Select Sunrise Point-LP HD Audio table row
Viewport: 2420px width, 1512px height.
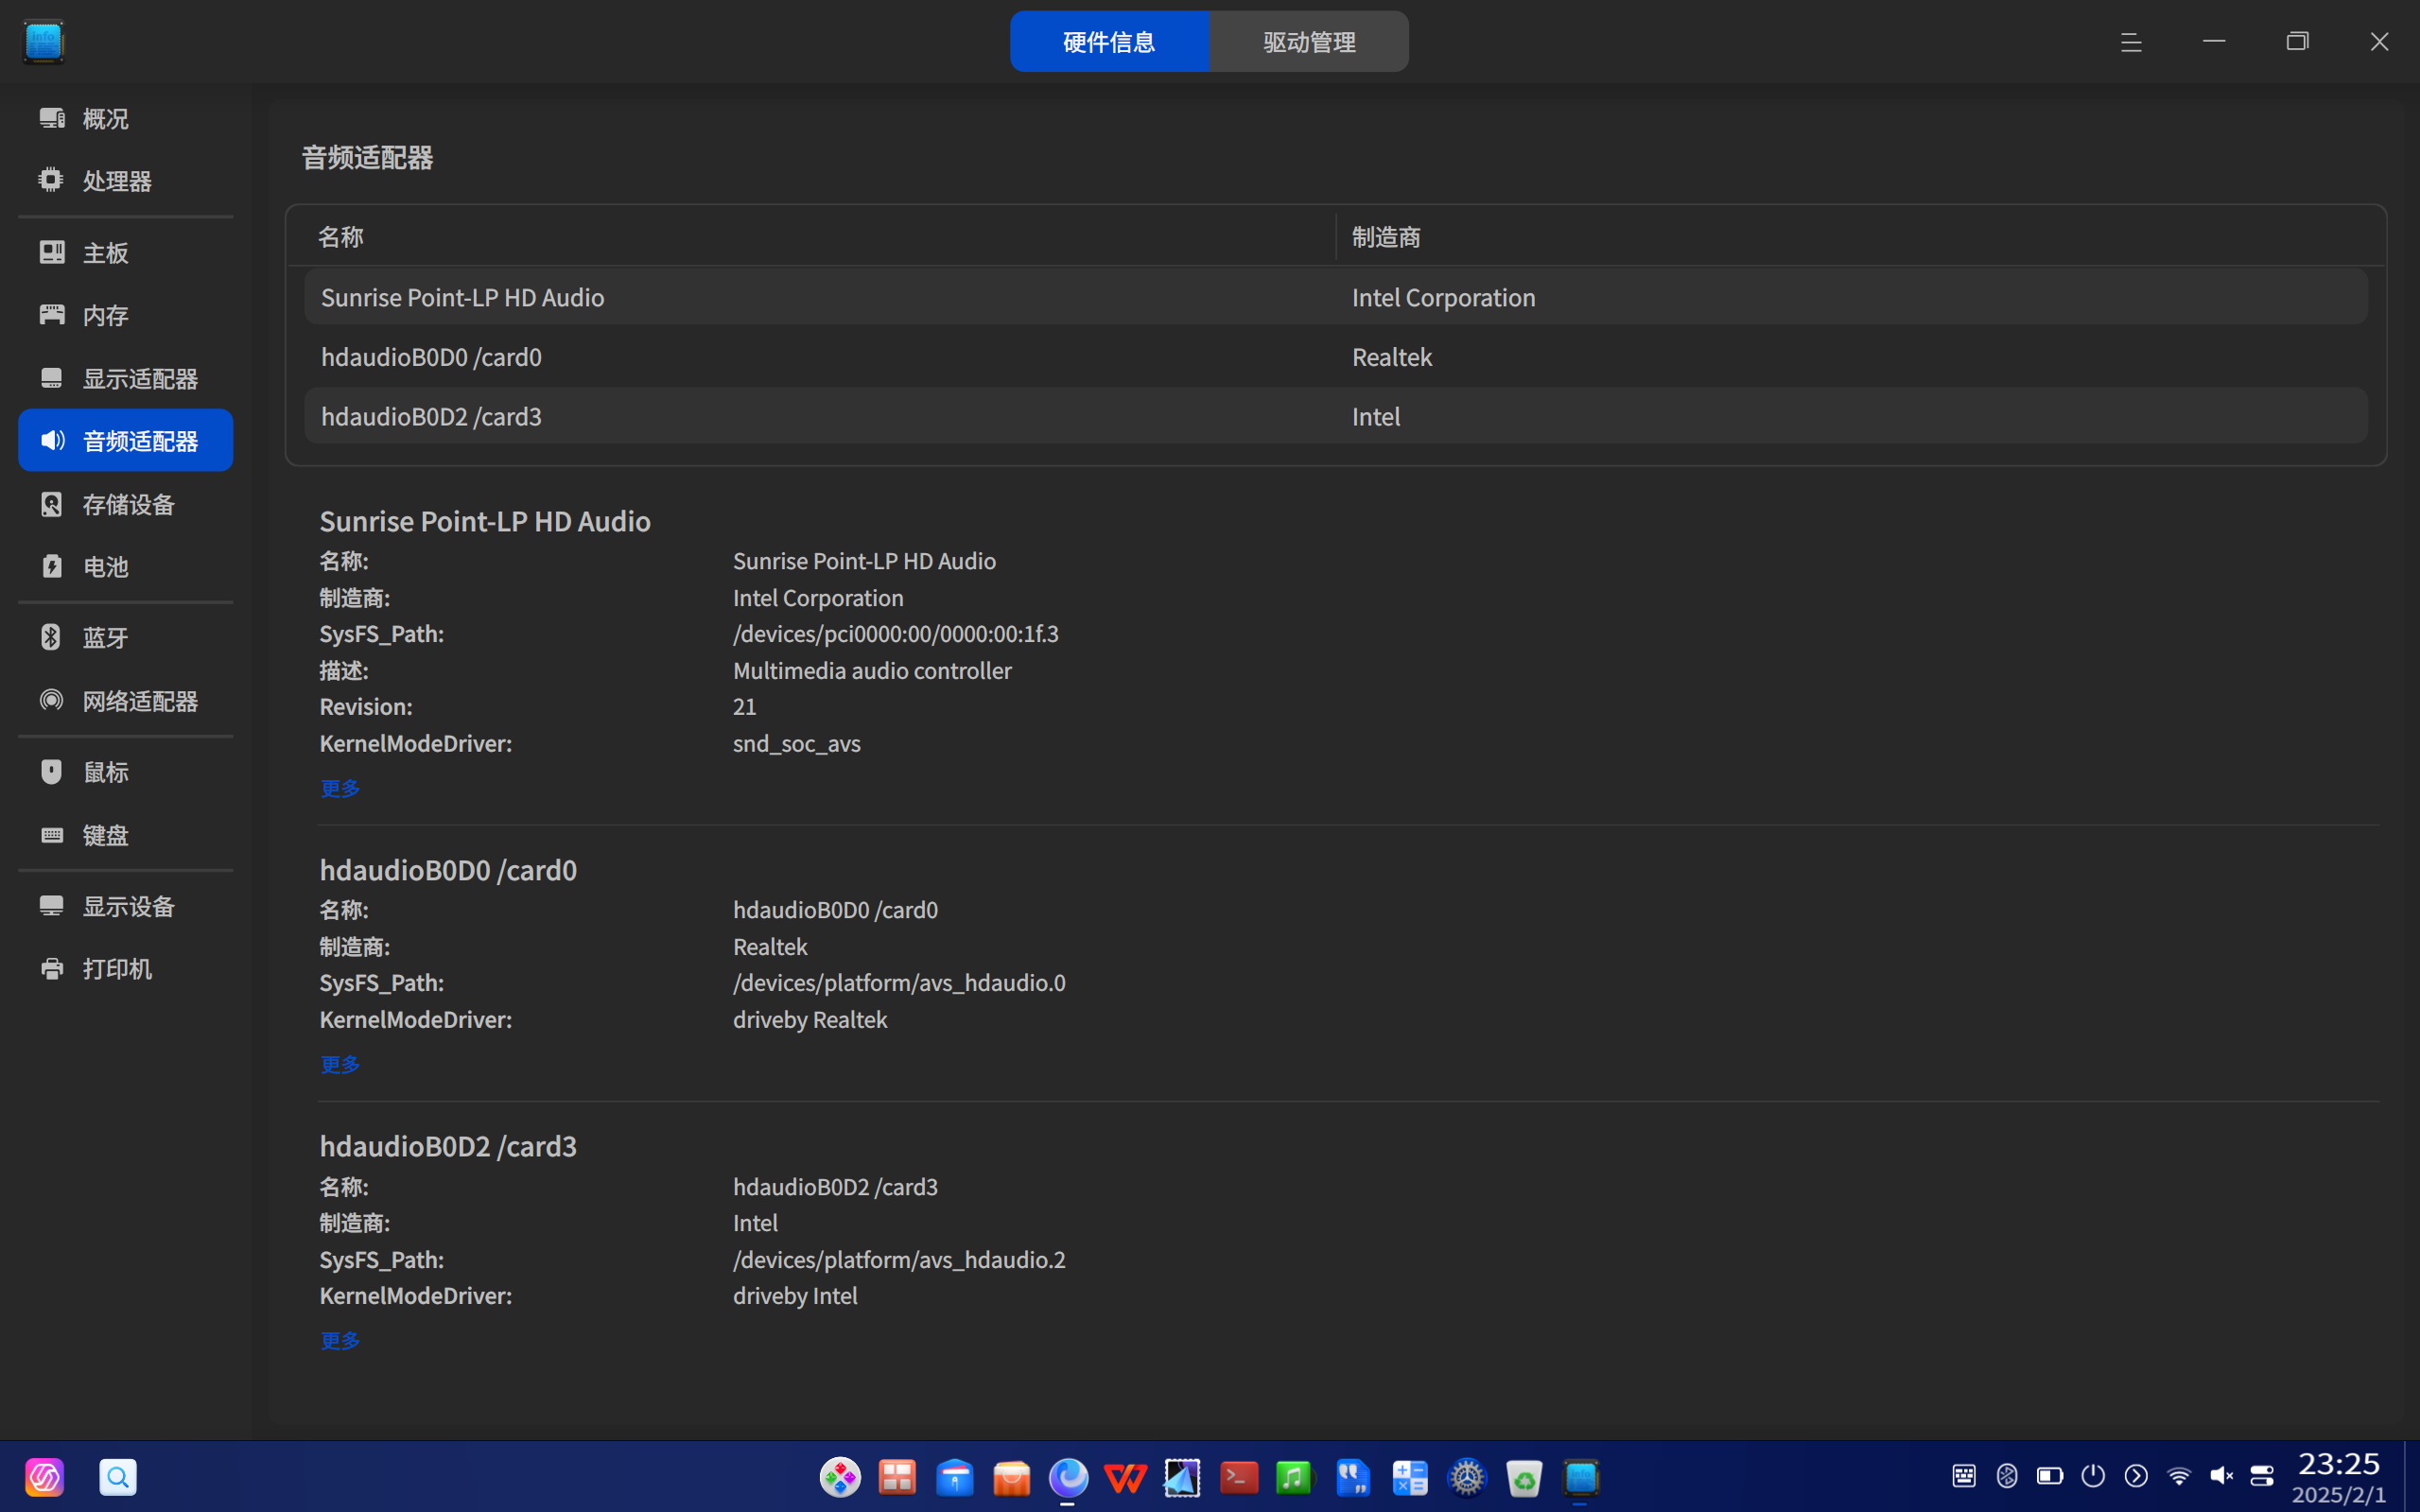click(x=1336, y=297)
